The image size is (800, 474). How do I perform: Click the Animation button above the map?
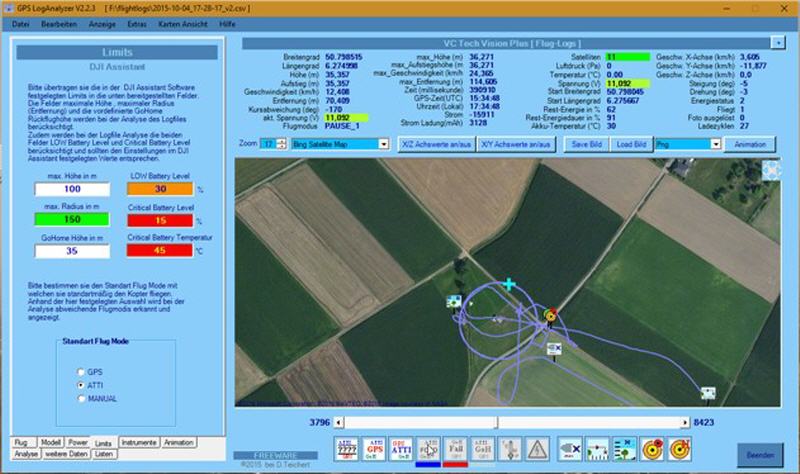750,144
